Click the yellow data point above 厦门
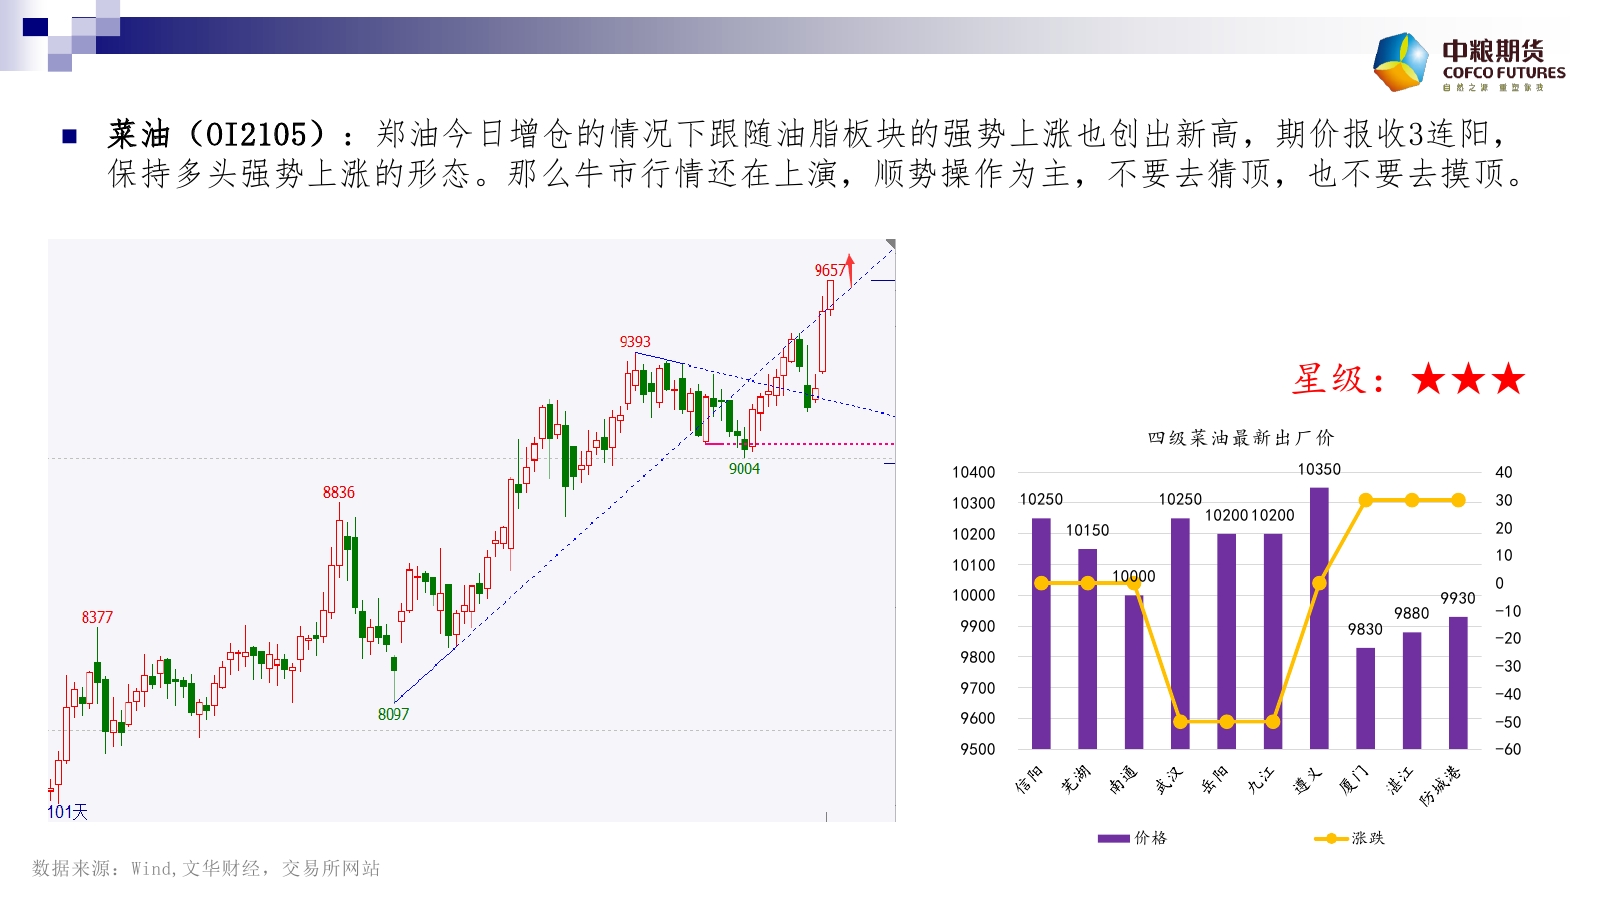Screen dimensions: 1600x900 coord(1365,500)
